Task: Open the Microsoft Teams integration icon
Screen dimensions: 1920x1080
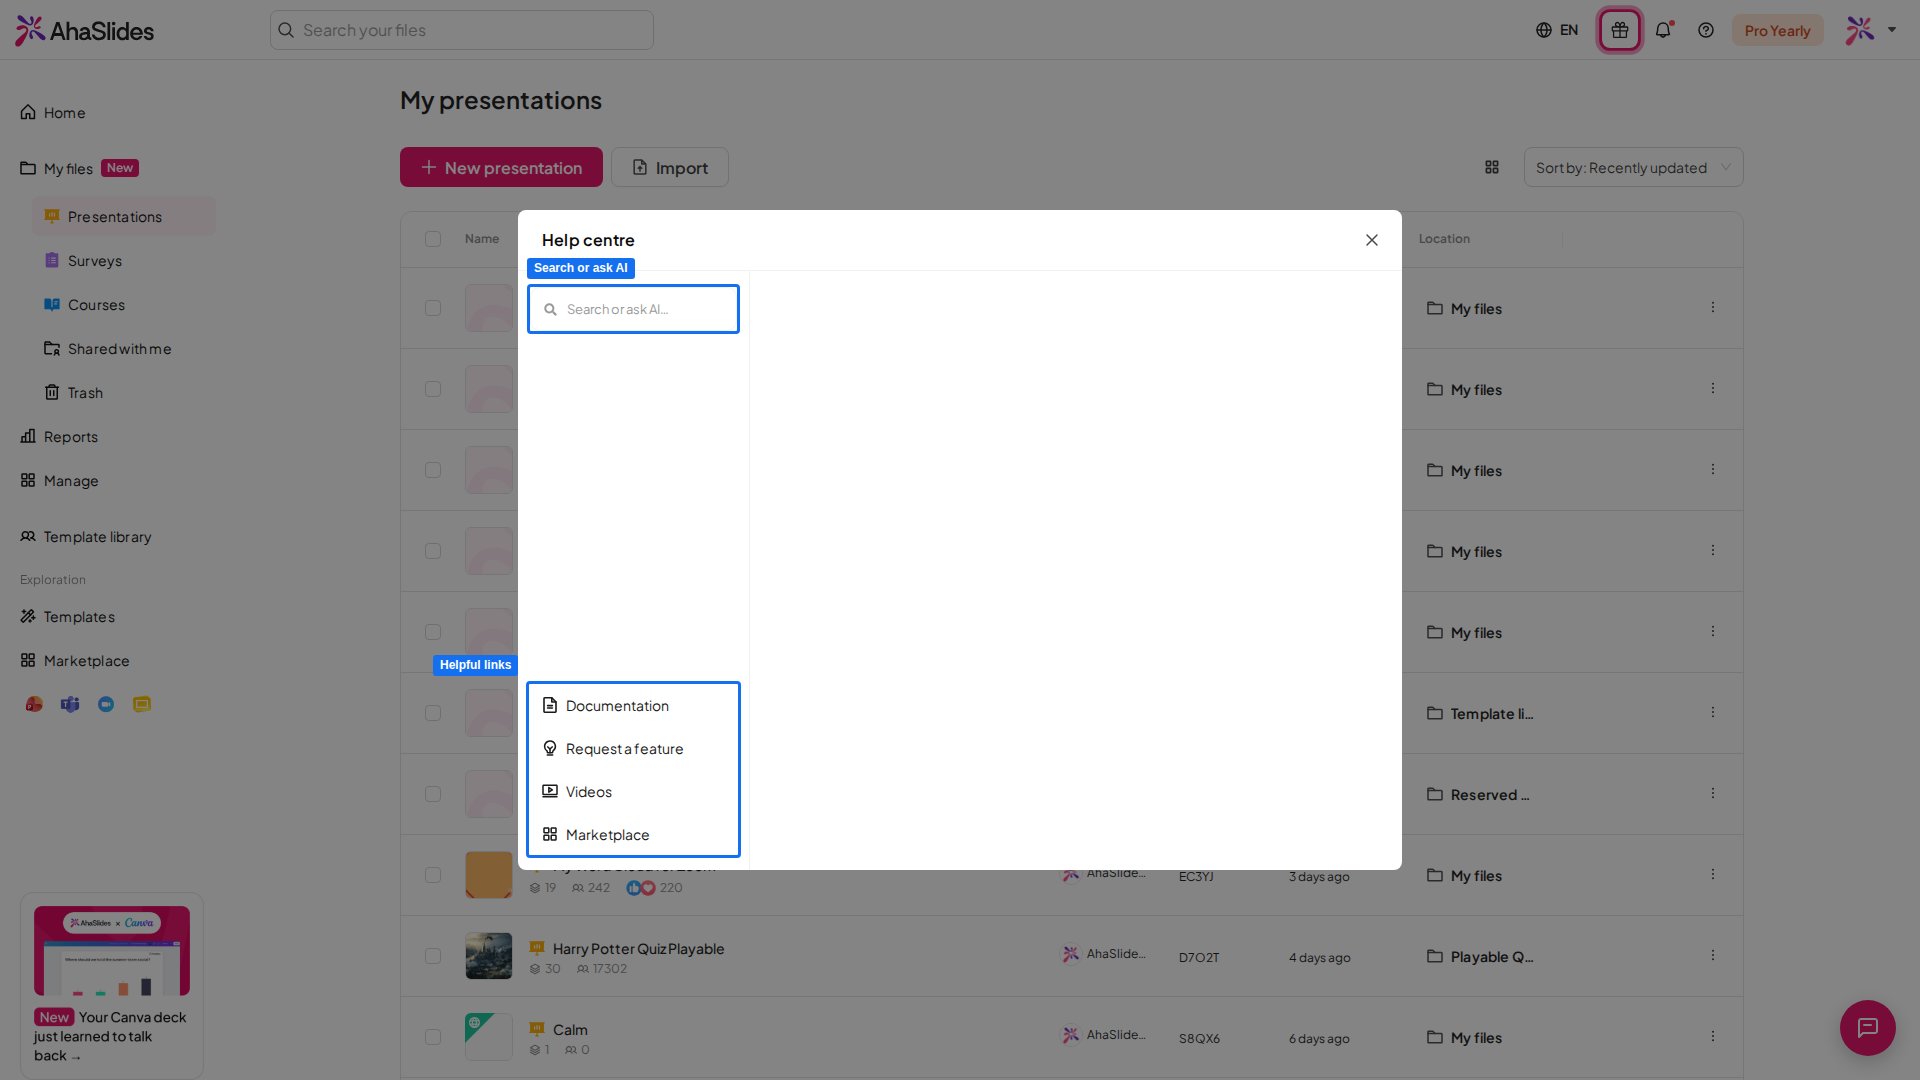Action: click(70, 704)
